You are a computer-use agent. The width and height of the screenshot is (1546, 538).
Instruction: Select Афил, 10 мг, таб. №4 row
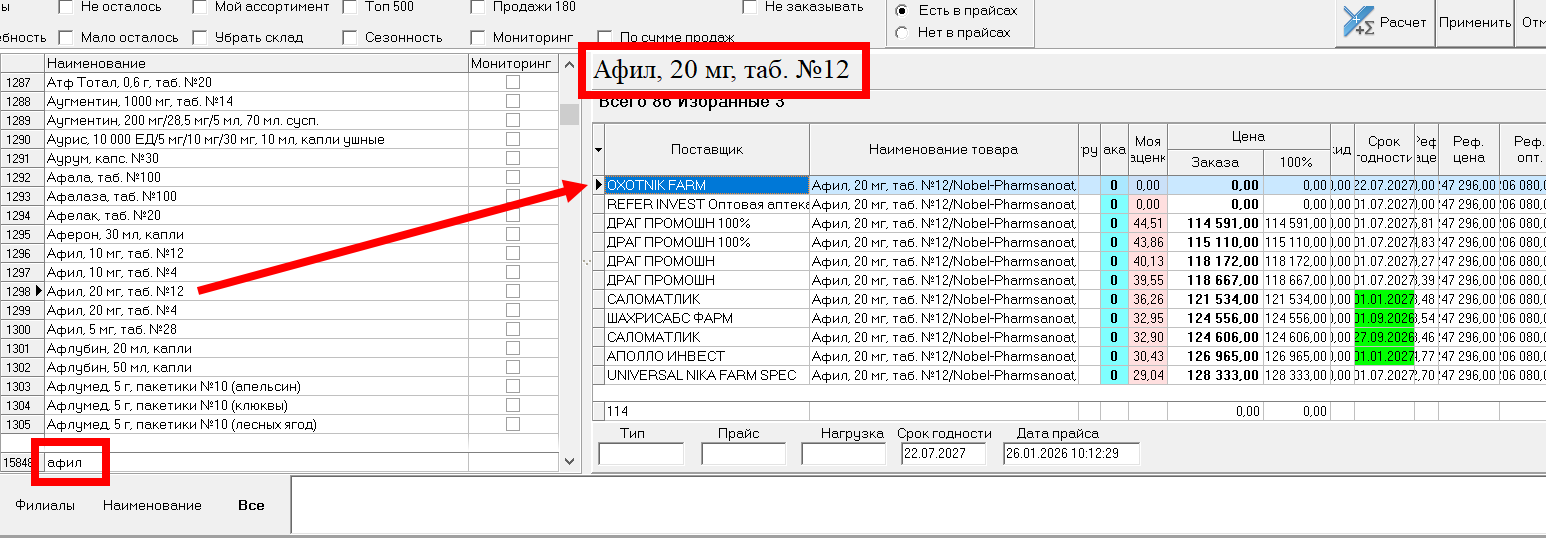256,272
